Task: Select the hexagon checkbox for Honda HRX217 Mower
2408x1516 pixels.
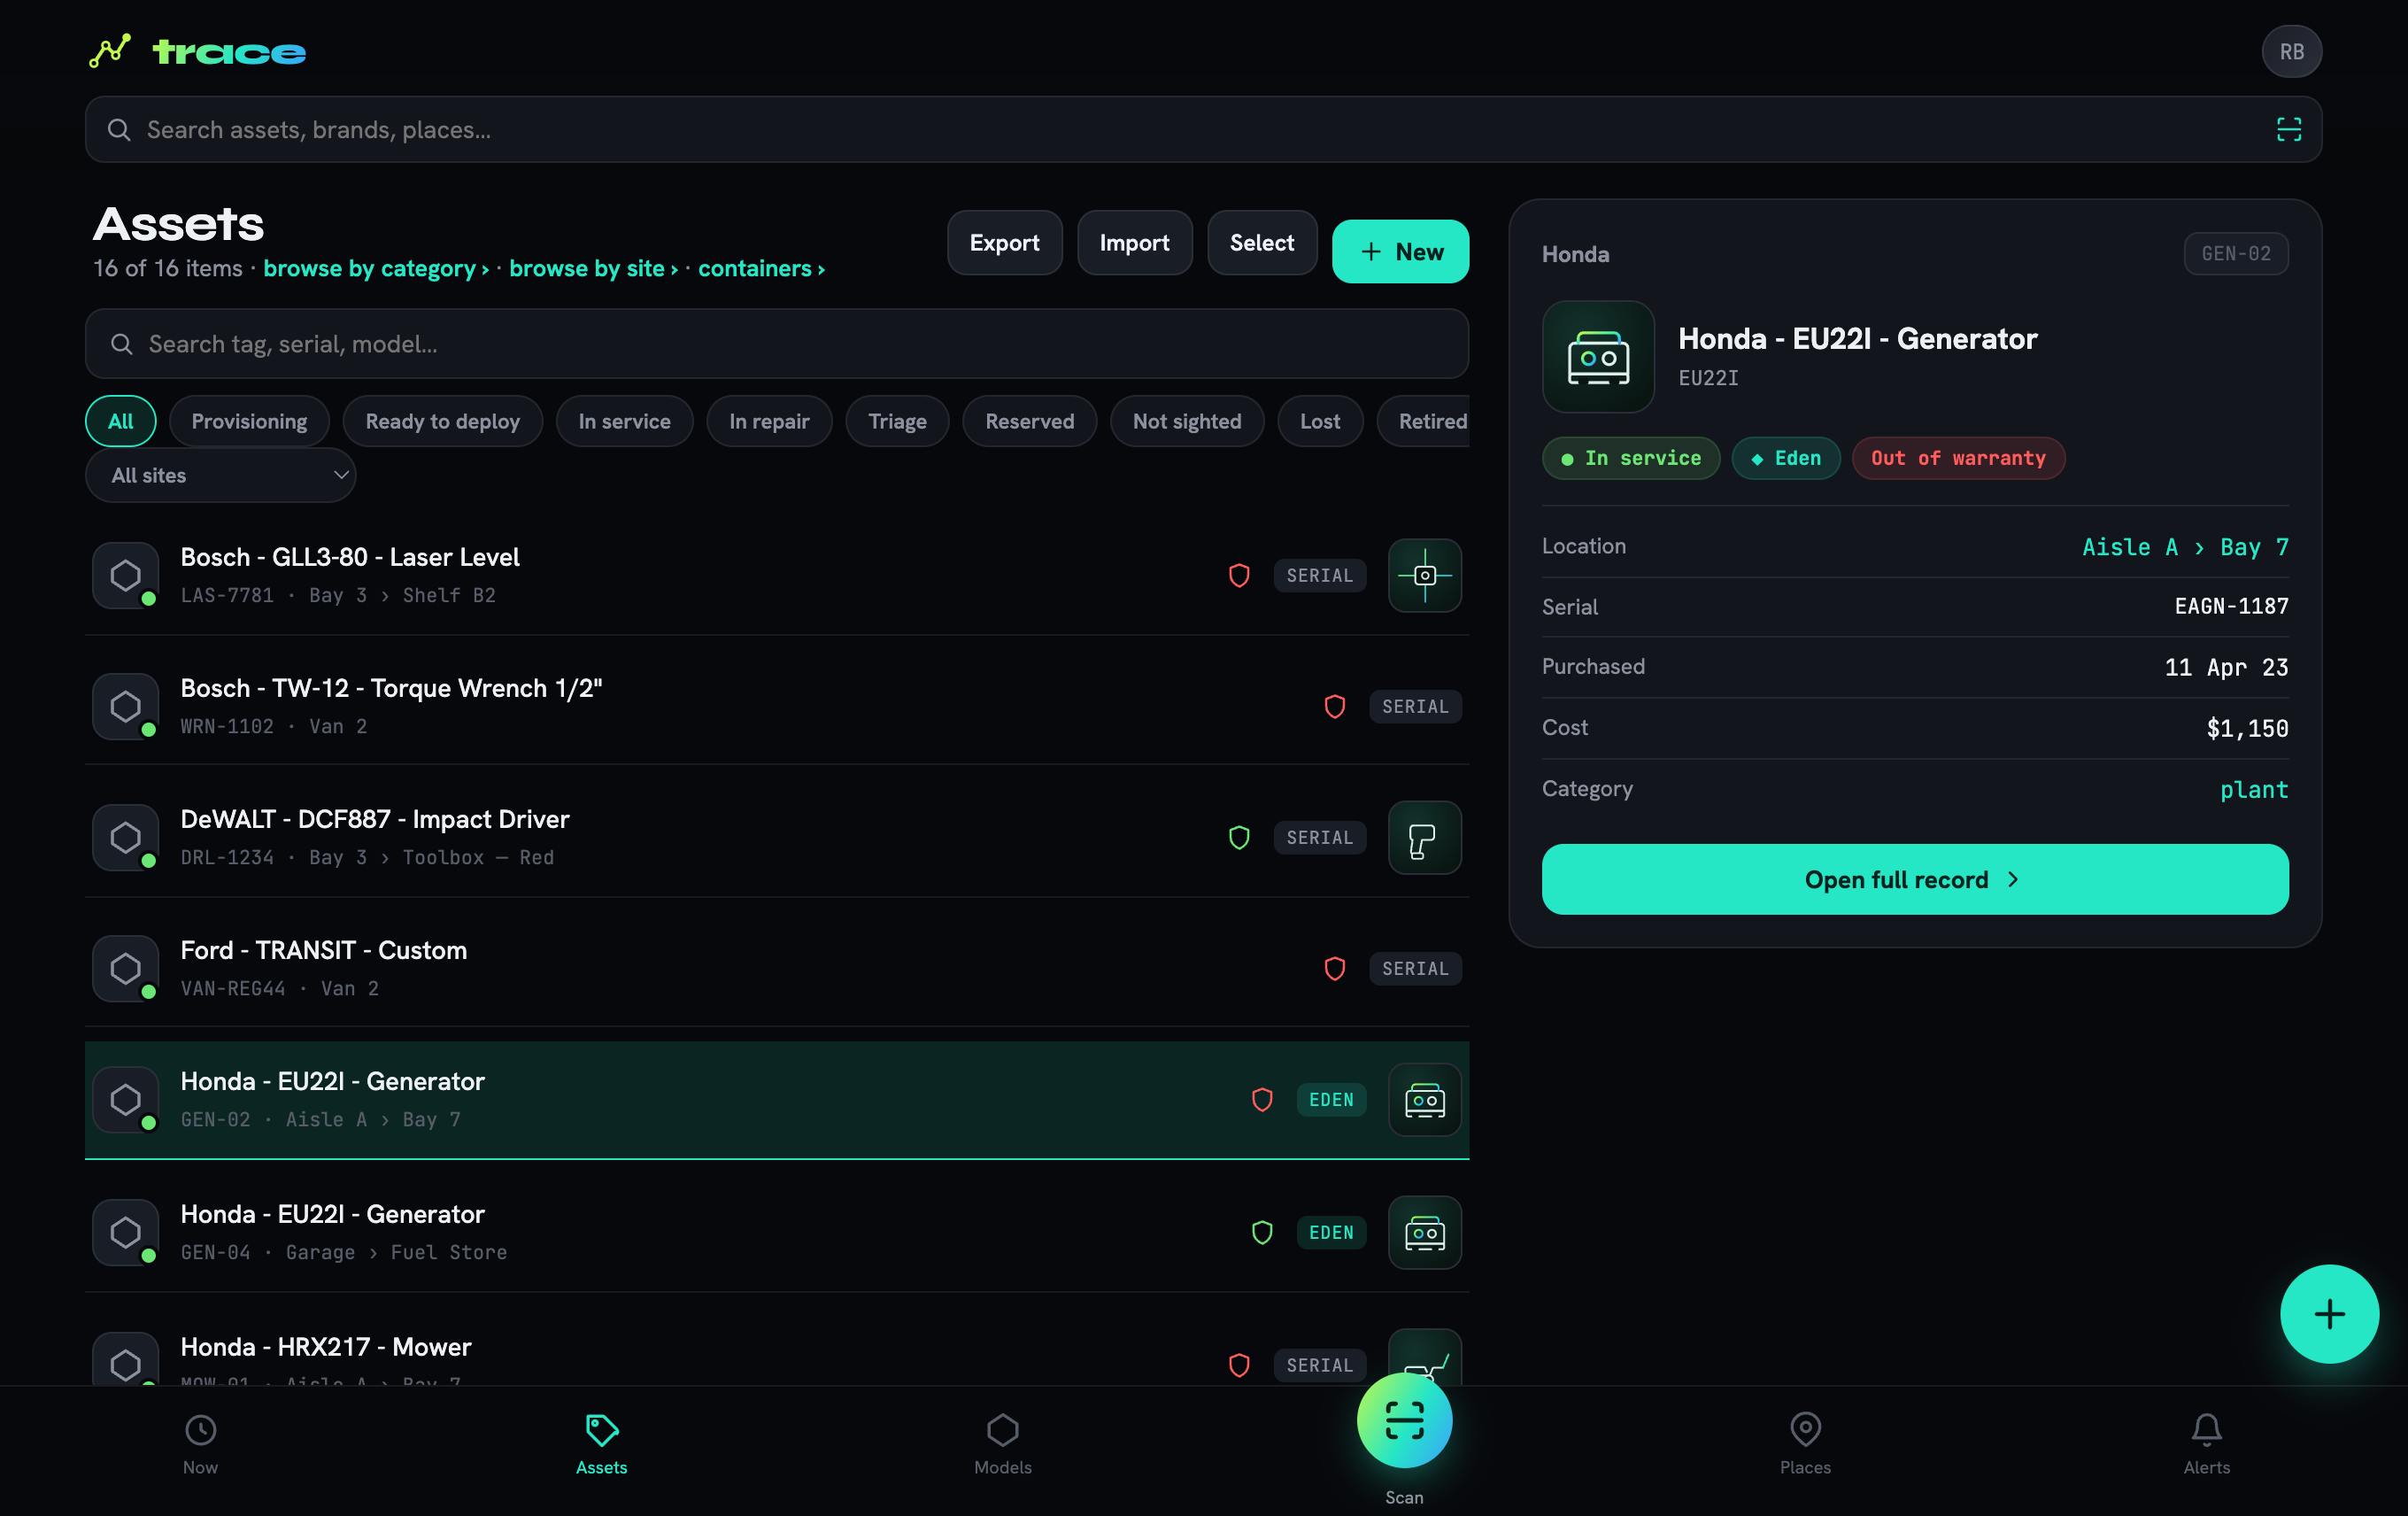Action: coord(125,1360)
